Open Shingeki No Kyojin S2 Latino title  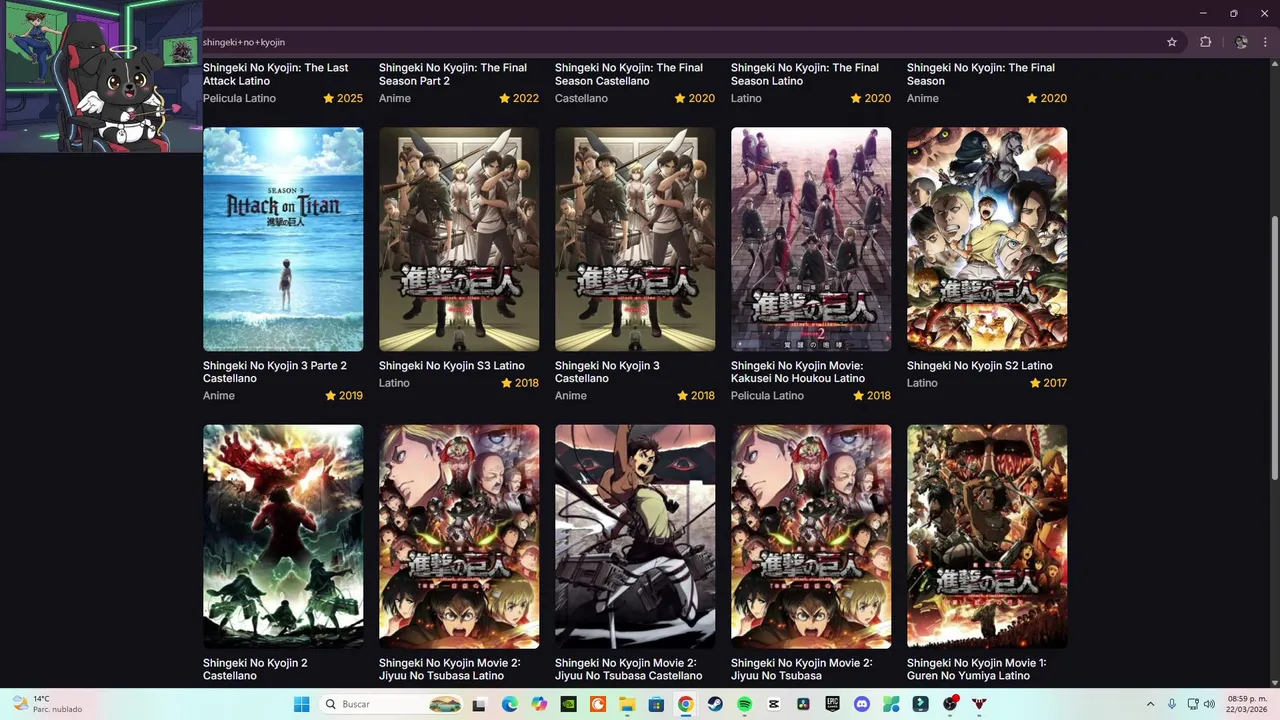(x=980, y=366)
